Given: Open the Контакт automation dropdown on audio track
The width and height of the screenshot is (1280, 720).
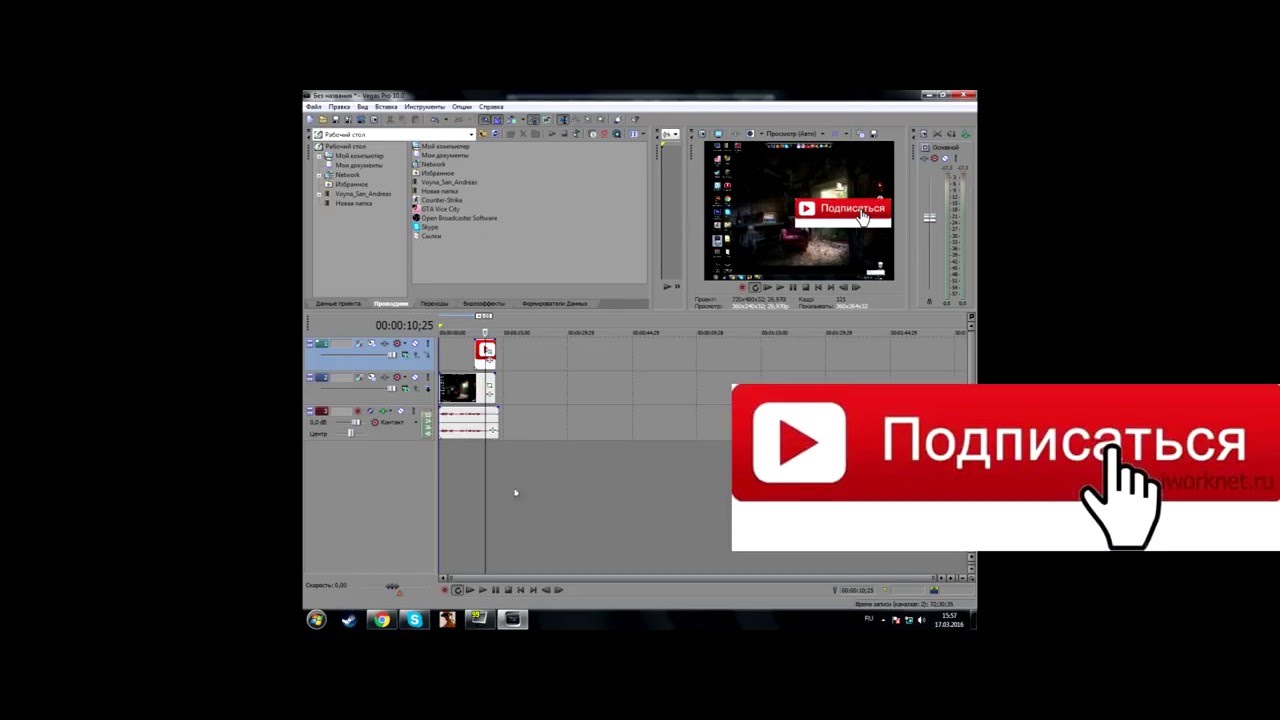Looking at the screenshot, I should 416,422.
